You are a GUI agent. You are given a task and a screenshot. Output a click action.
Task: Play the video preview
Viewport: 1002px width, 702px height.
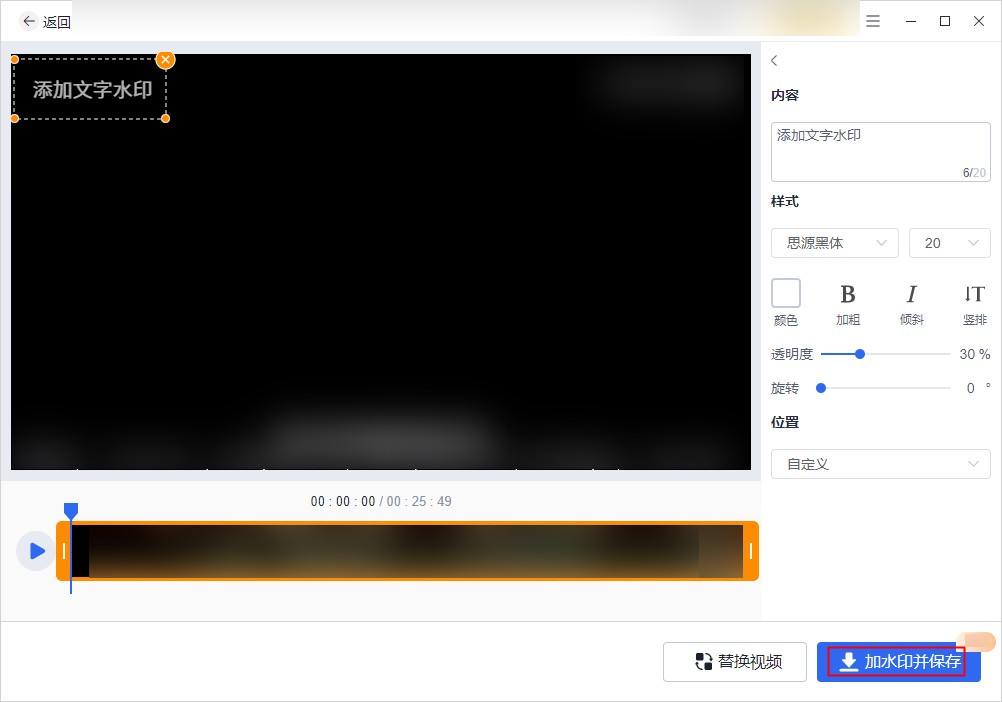(35, 551)
